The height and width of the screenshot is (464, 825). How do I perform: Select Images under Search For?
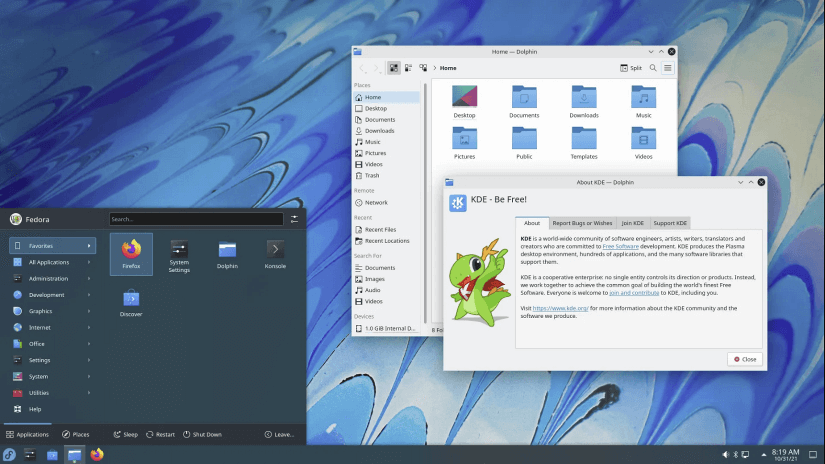tap(387, 279)
